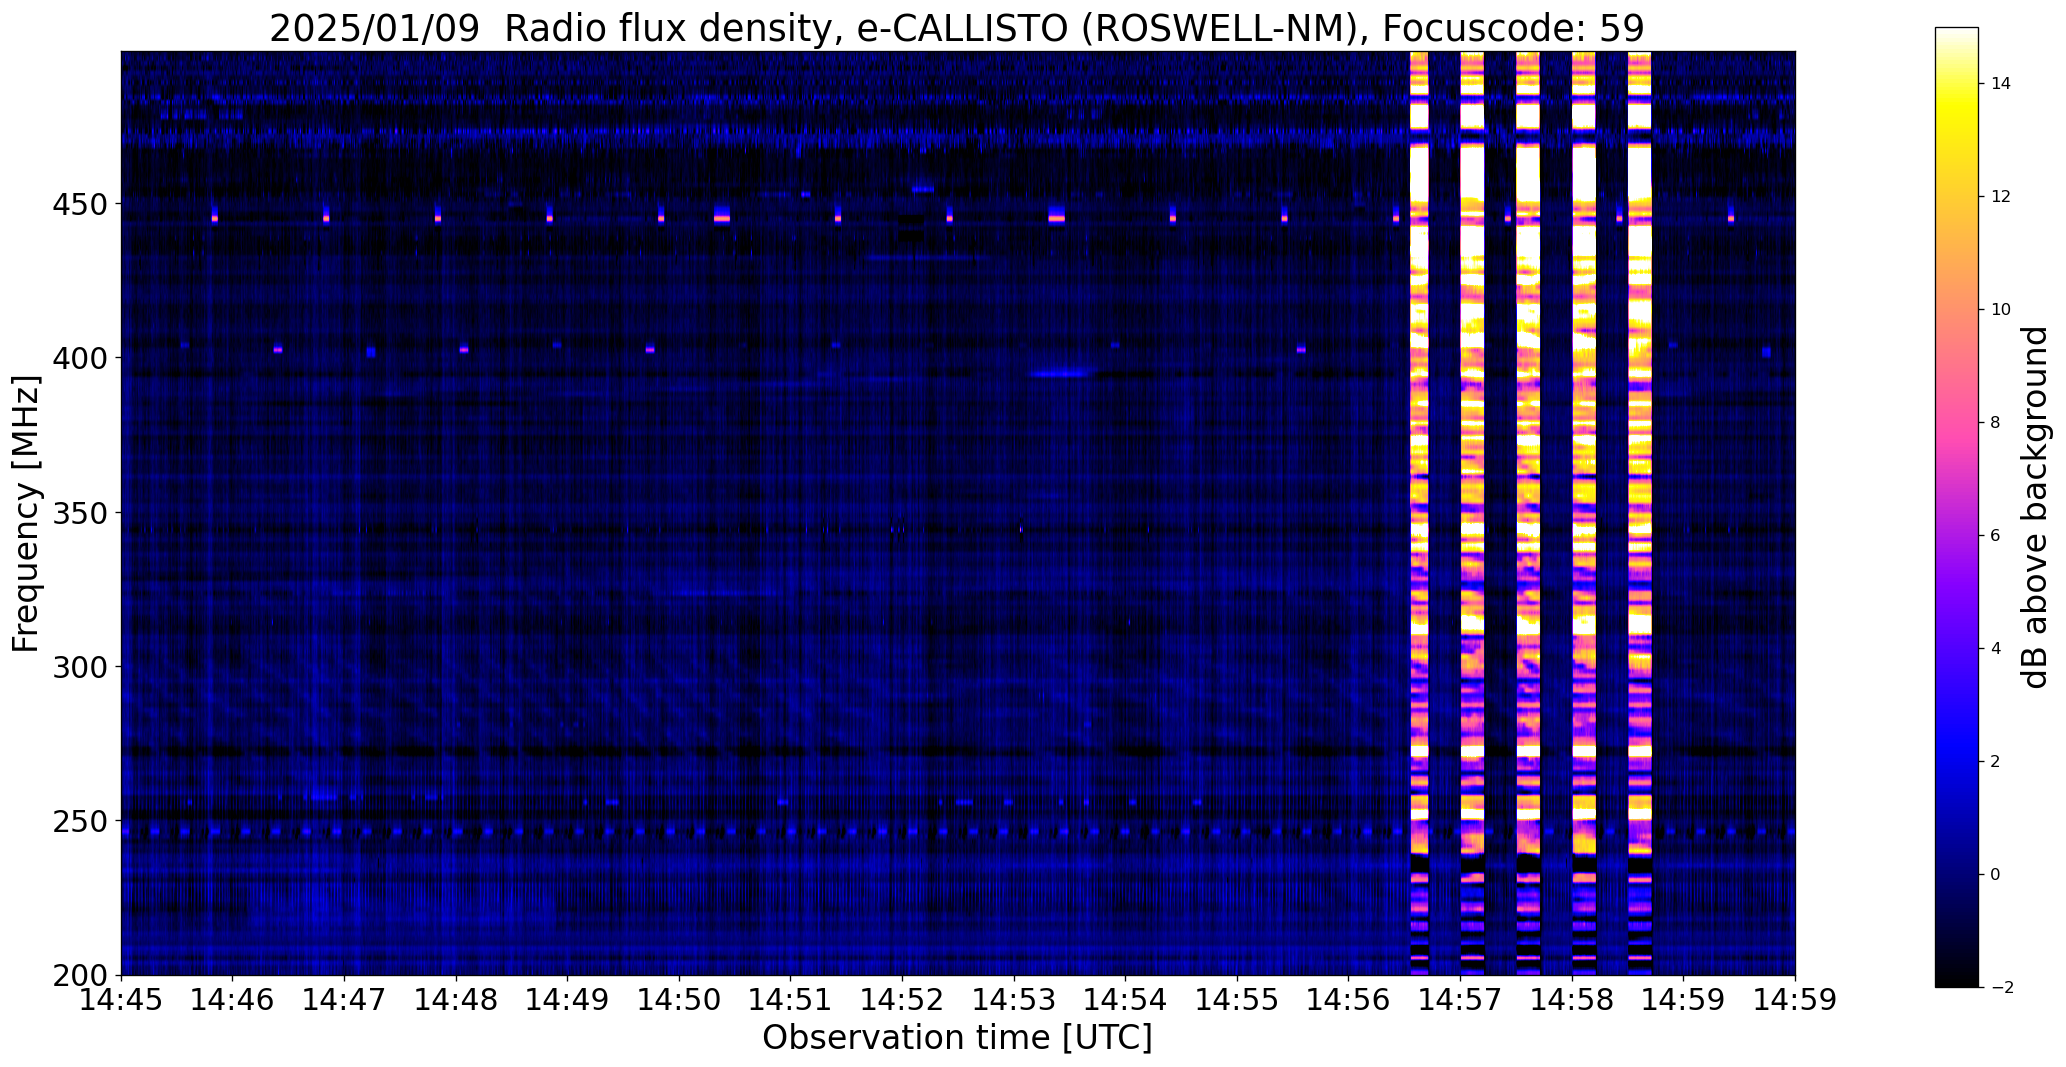
Task: Click the plot title mentioning ROSWELL-NM
Action: pyautogui.click(x=957, y=29)
